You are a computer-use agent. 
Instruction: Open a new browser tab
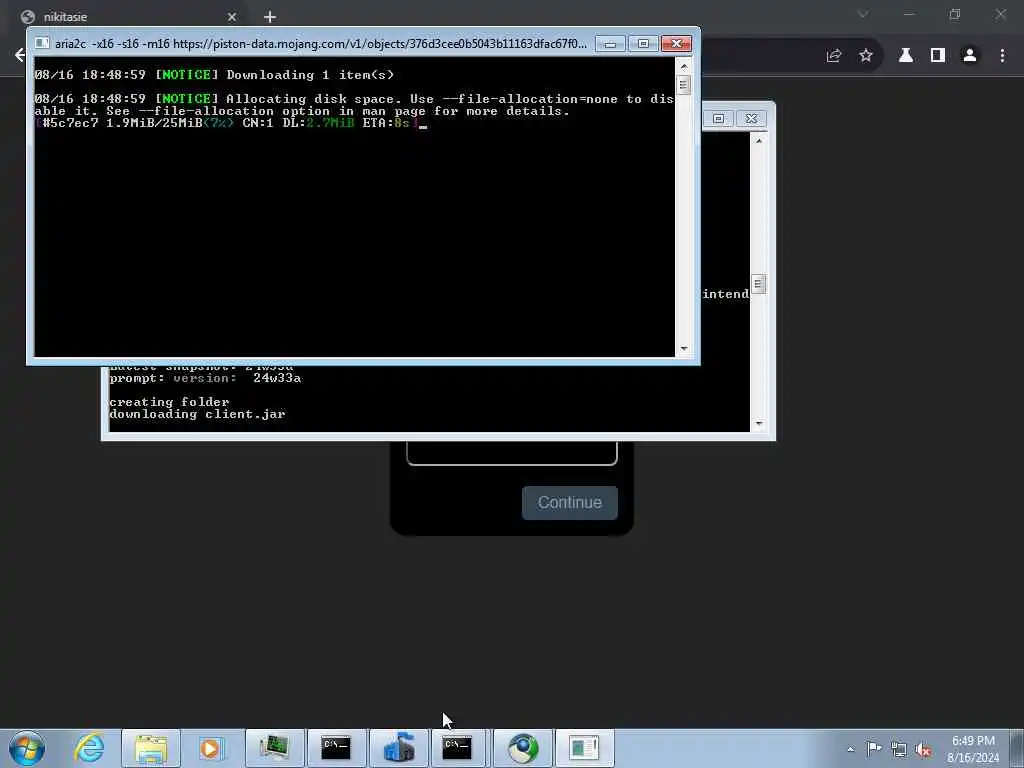[x=270, y=17]
